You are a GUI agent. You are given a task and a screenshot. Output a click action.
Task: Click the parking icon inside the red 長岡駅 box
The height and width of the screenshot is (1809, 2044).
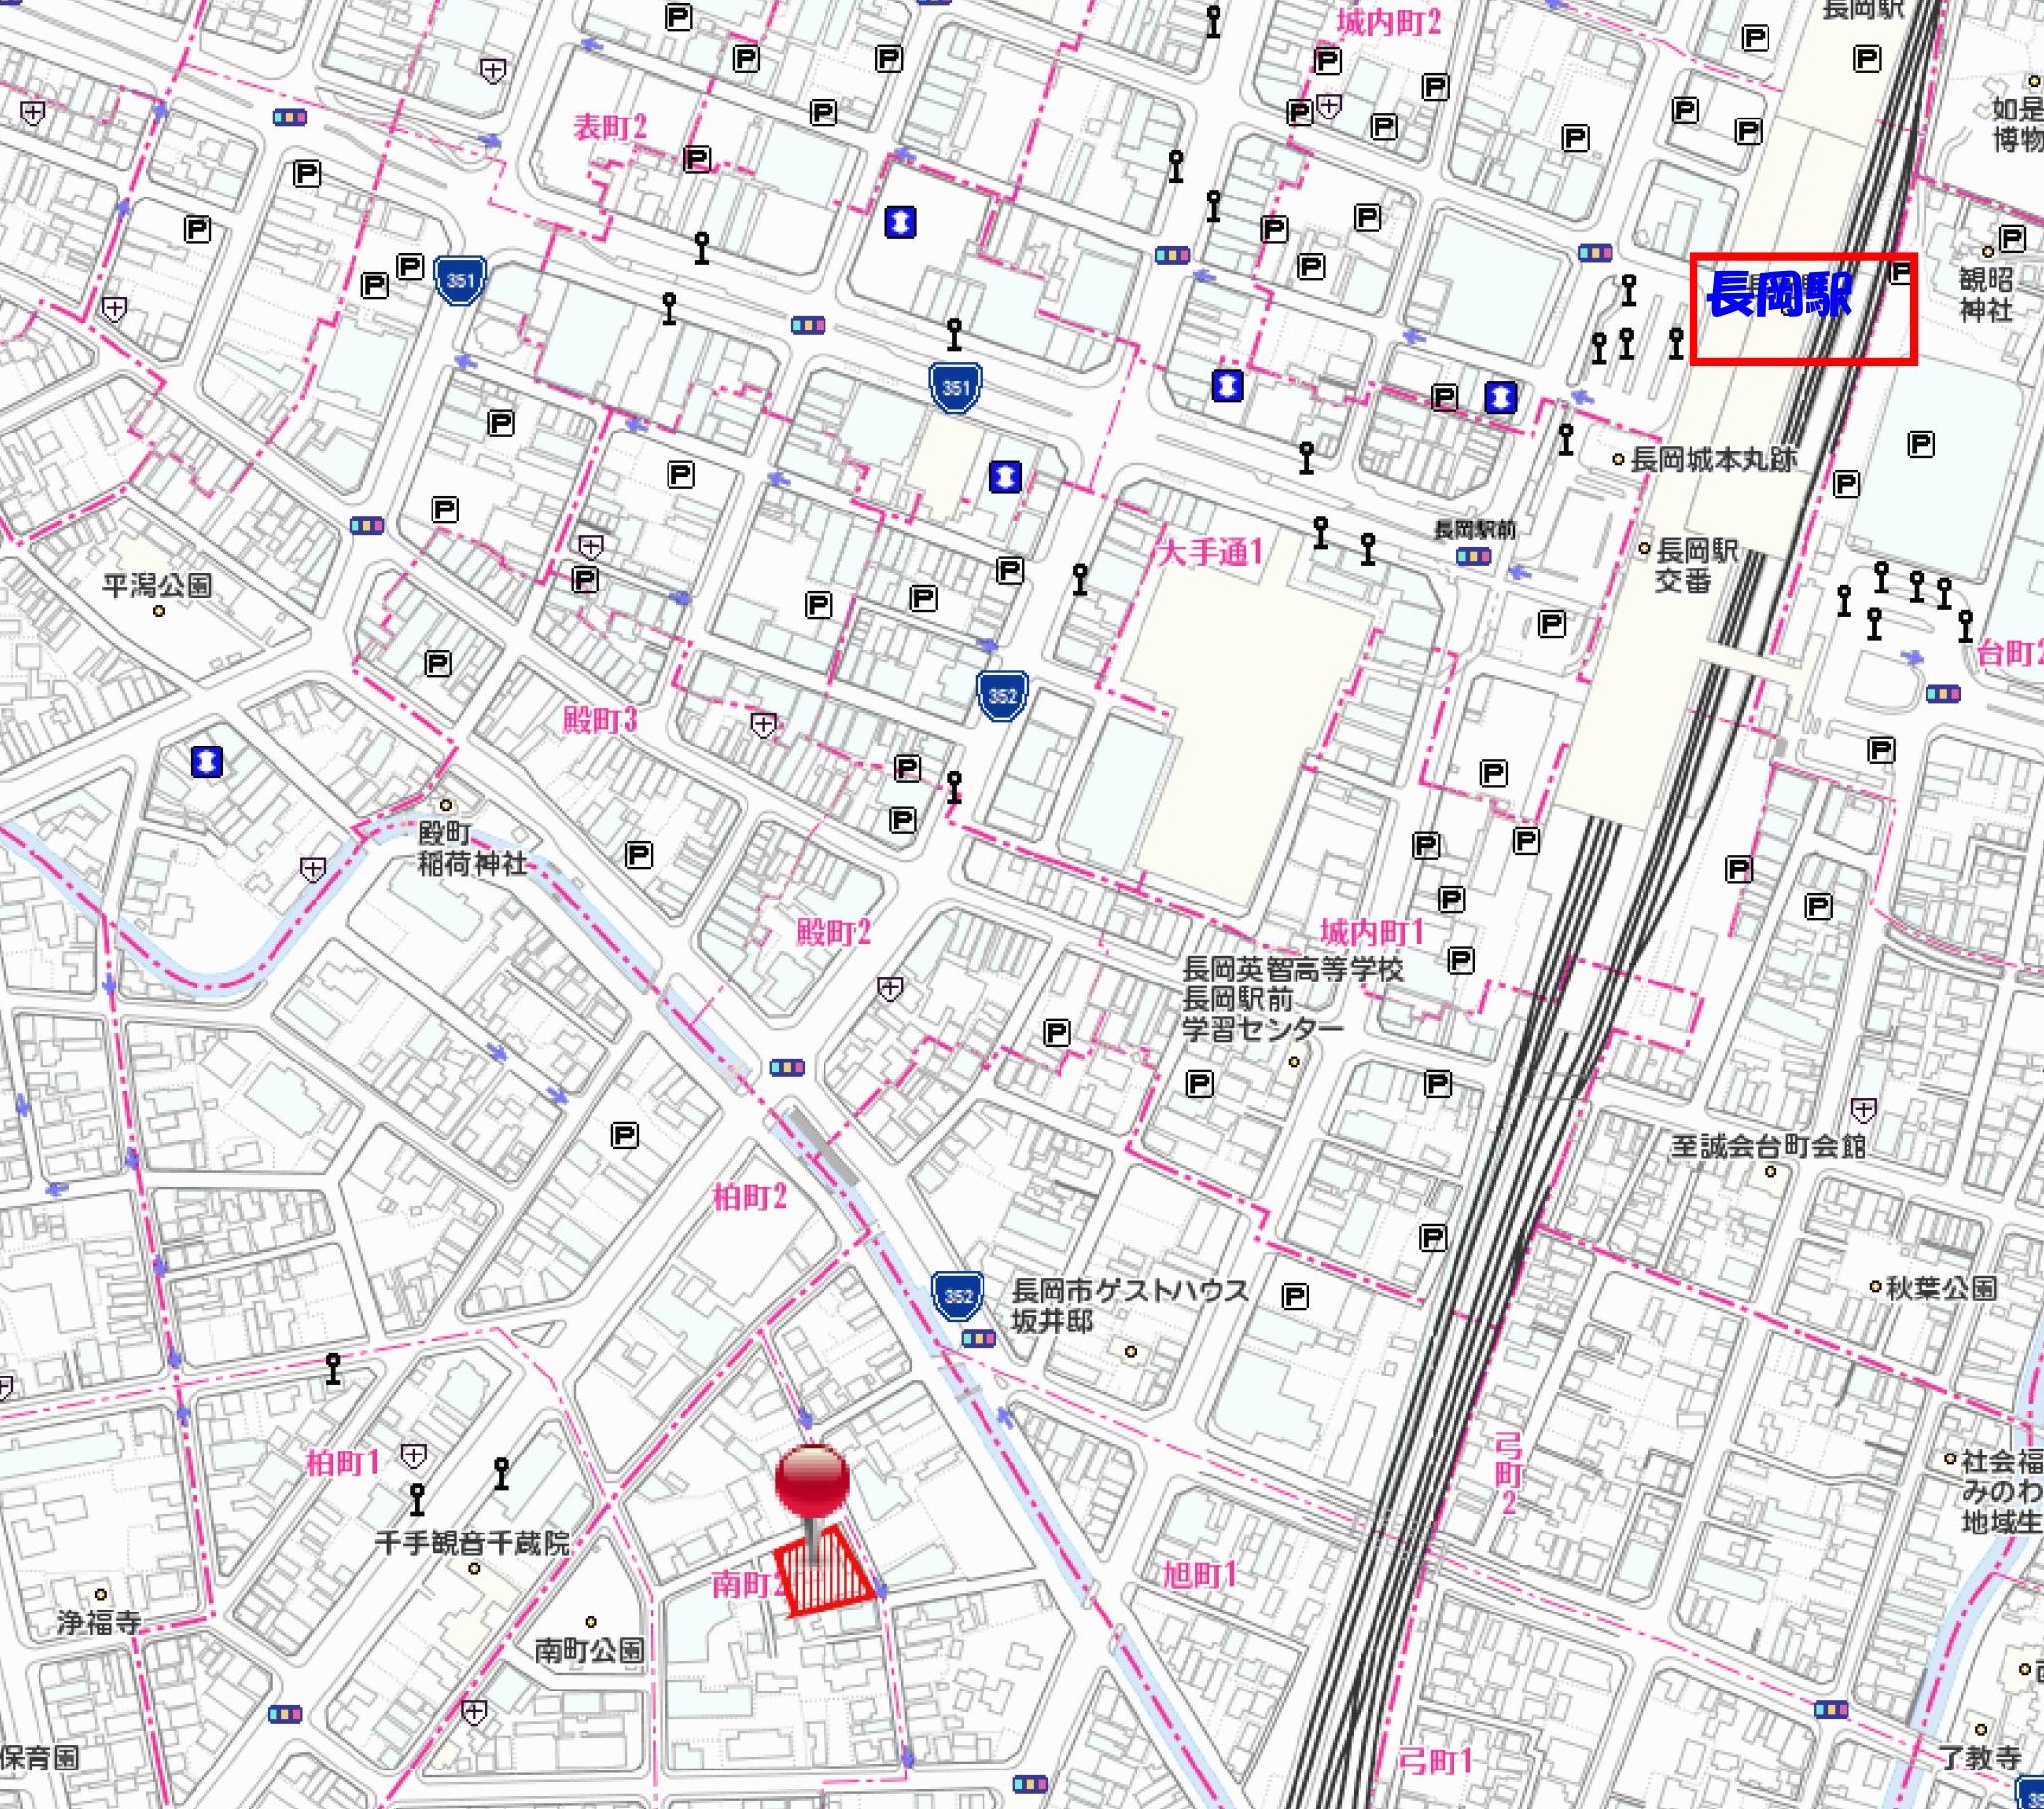coord(1900,272)
